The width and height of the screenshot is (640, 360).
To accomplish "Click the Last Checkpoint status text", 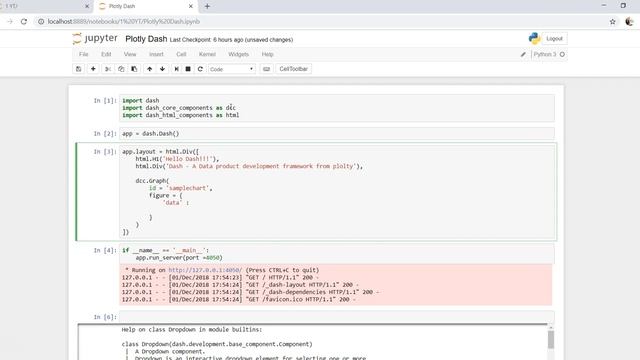I will 231,40.
